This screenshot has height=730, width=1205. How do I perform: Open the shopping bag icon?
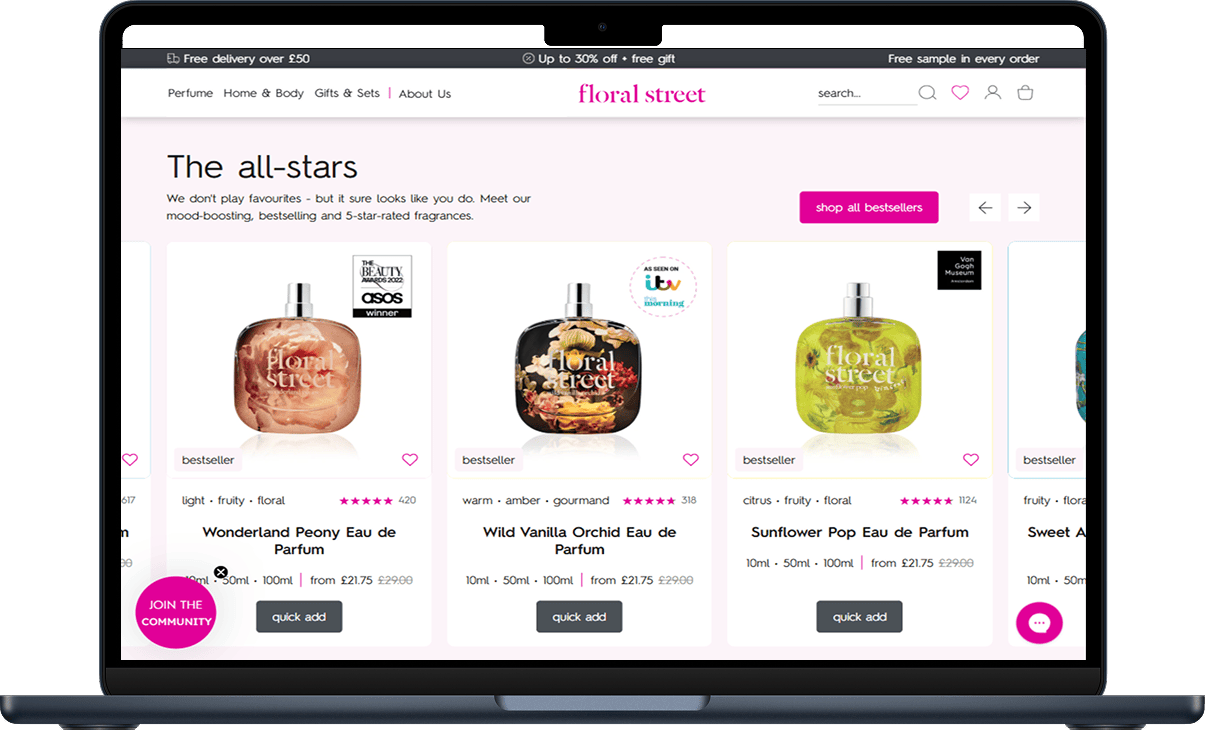click(x=1025, y=93)
